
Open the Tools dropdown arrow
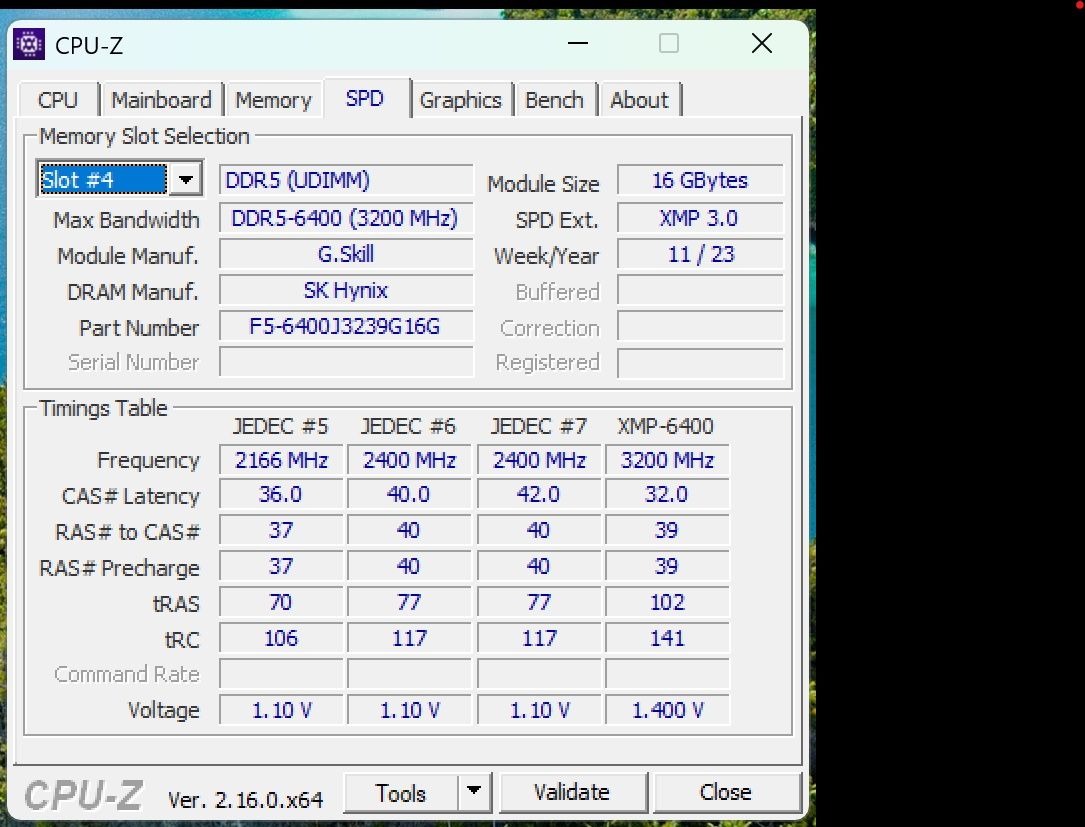pyautogui.click(x=474, y=791)
